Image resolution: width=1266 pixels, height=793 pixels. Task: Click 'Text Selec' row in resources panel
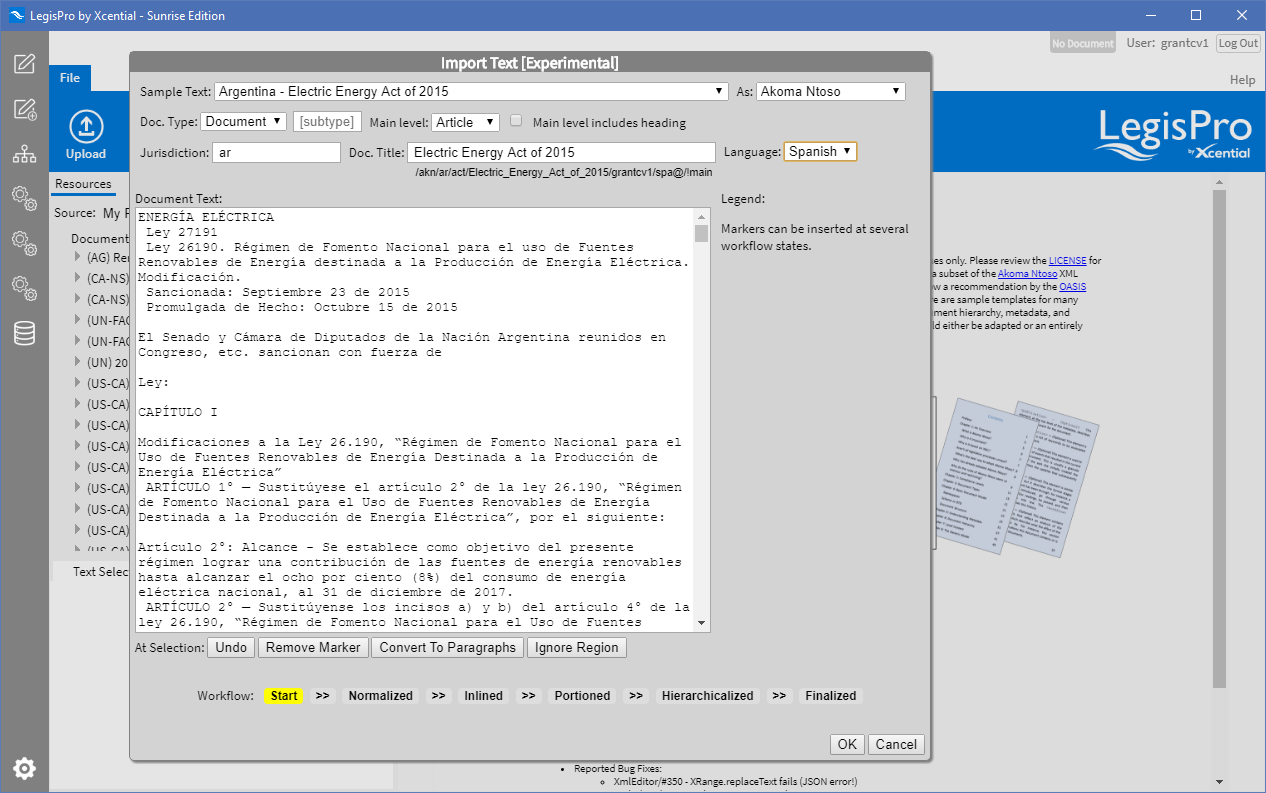pyautogui.click(x=101, y=571)
